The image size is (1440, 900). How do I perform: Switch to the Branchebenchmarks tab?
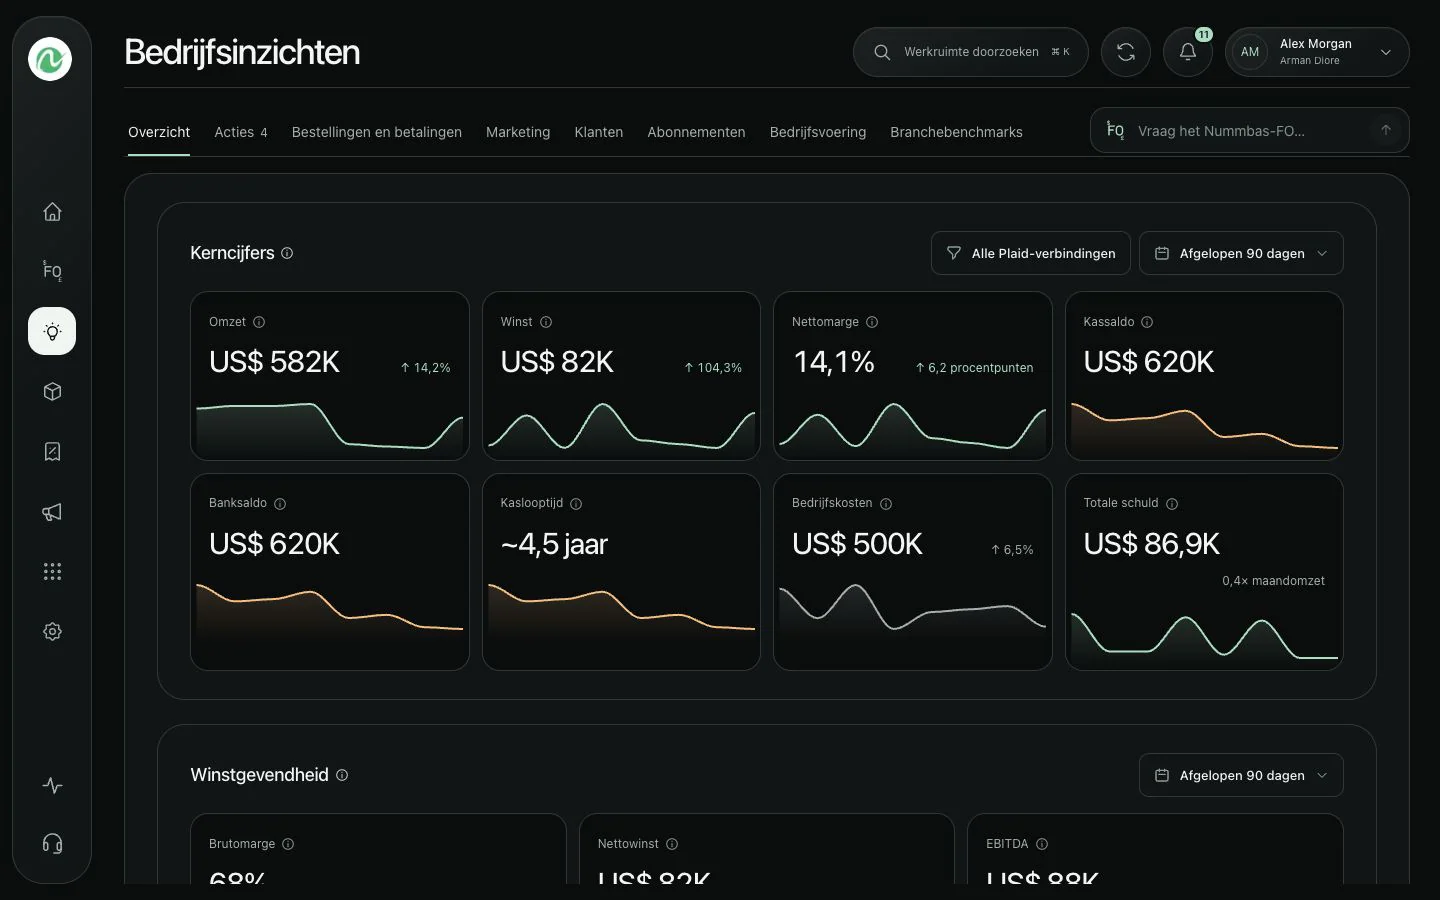(956, 132)
